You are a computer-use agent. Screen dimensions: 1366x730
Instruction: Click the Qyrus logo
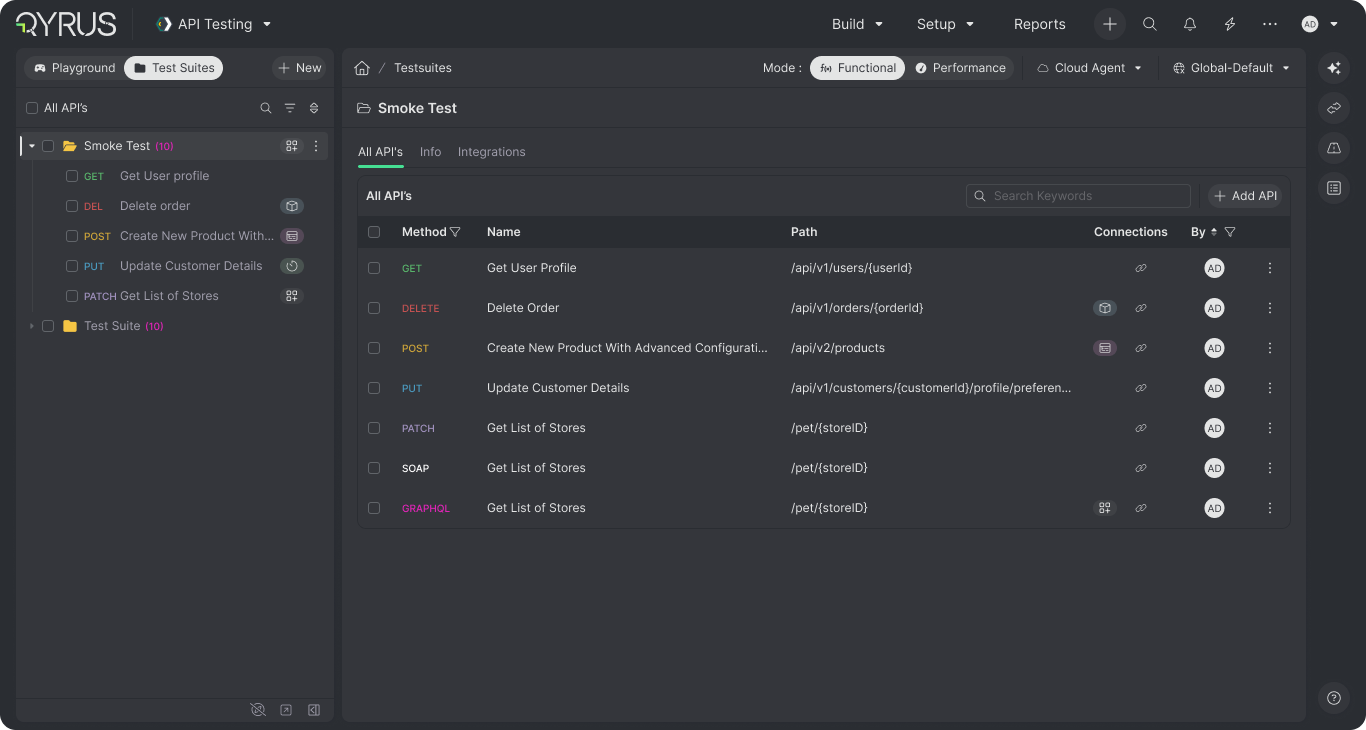point(66,24)
